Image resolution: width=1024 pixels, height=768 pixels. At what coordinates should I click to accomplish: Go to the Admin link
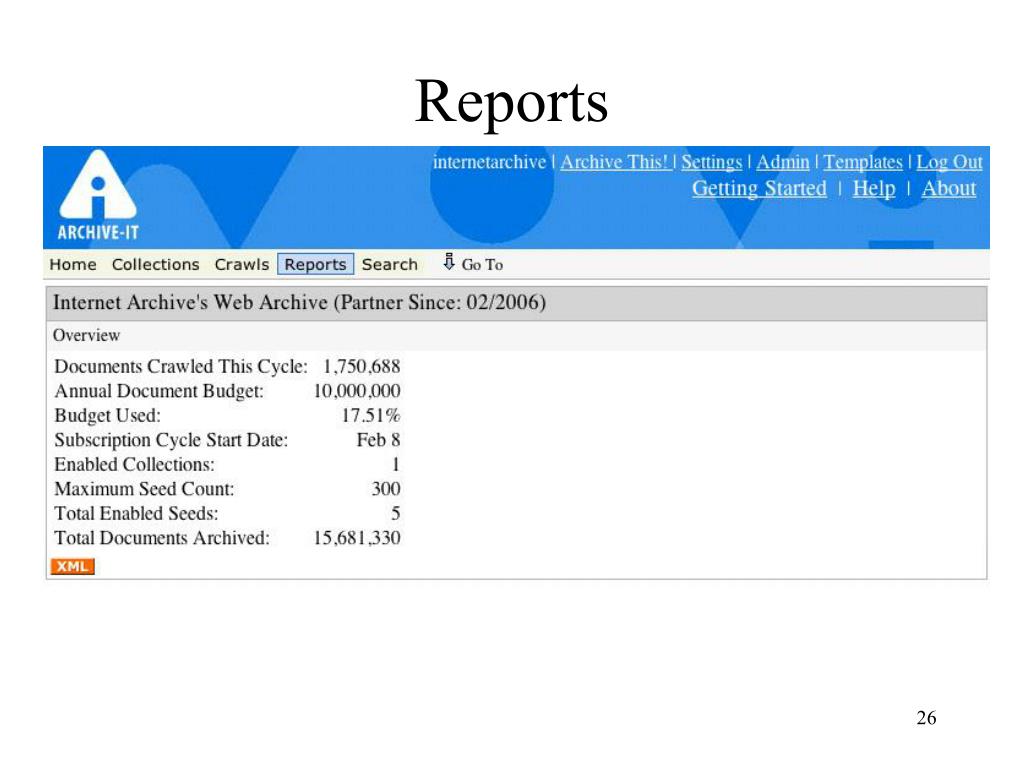point(782,162)
